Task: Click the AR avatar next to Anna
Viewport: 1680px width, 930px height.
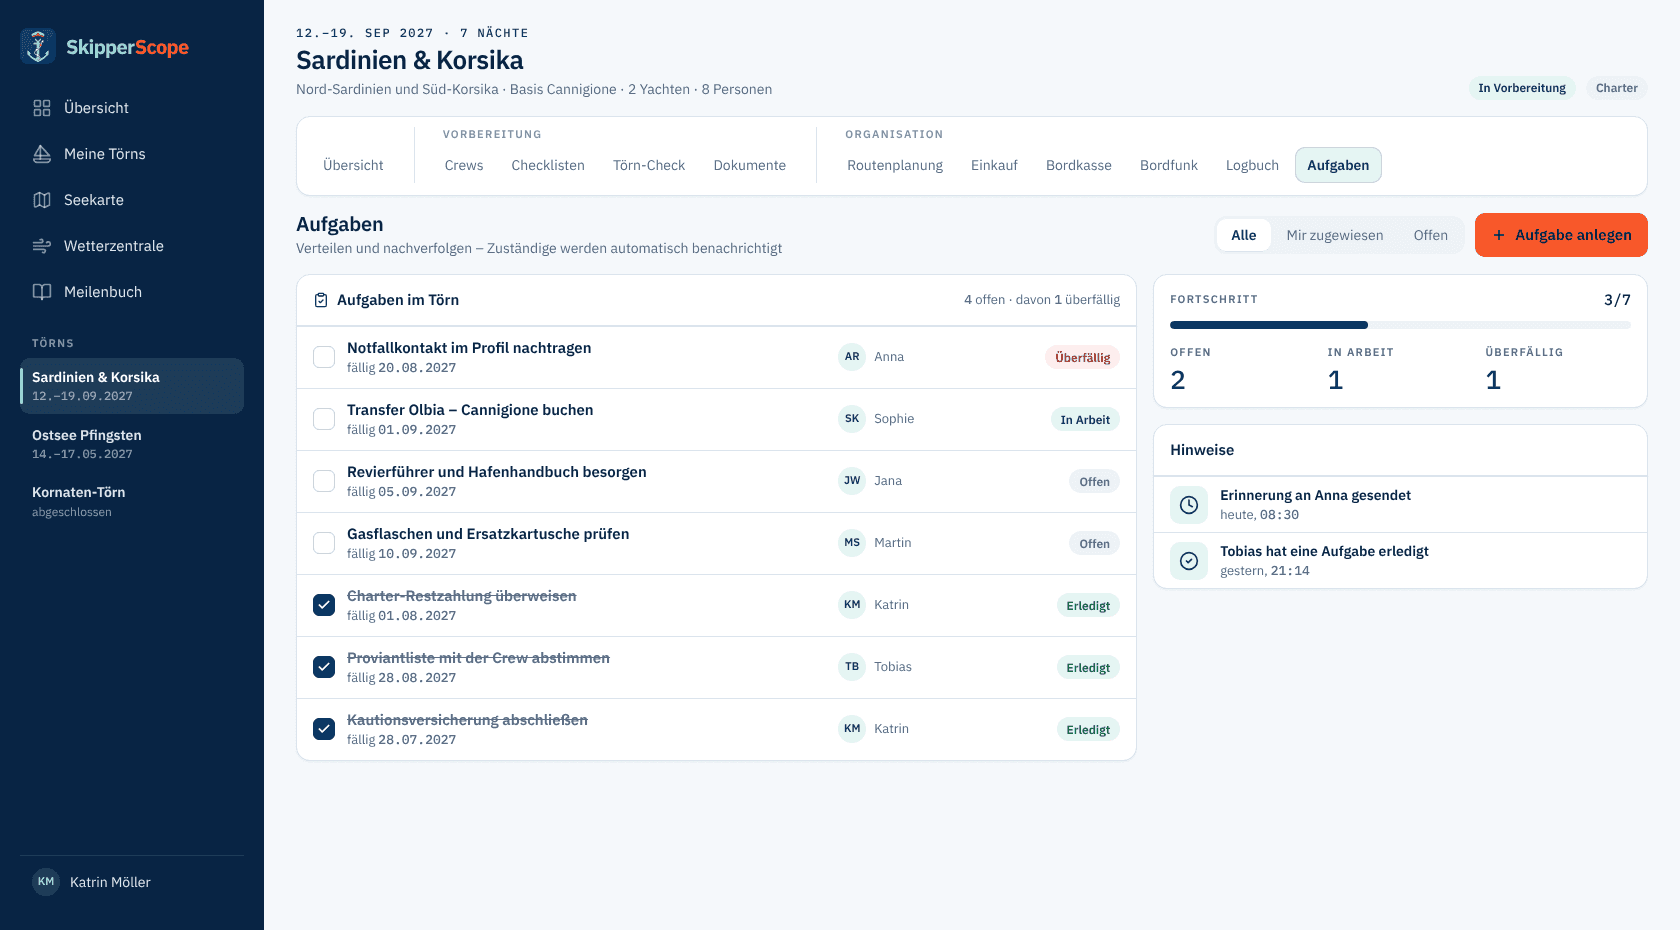Action: tap(852, 357)
